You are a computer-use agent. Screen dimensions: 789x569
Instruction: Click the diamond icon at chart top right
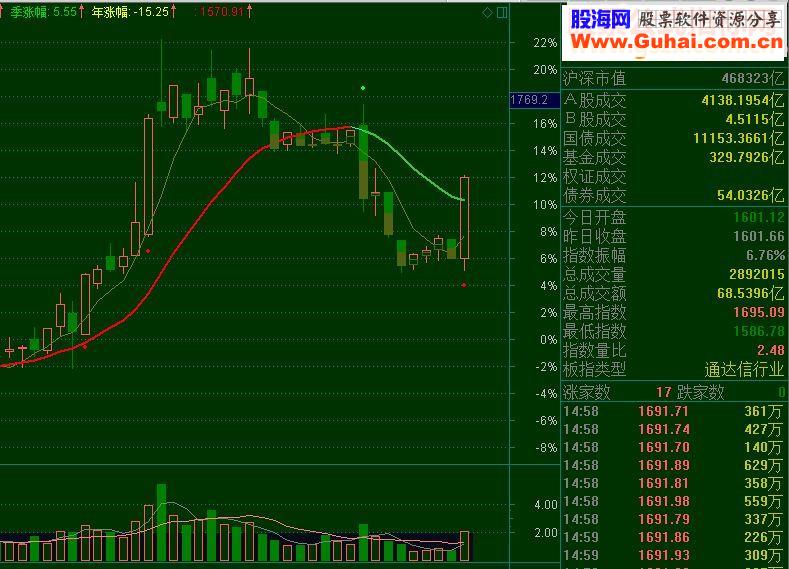(487, 13)
